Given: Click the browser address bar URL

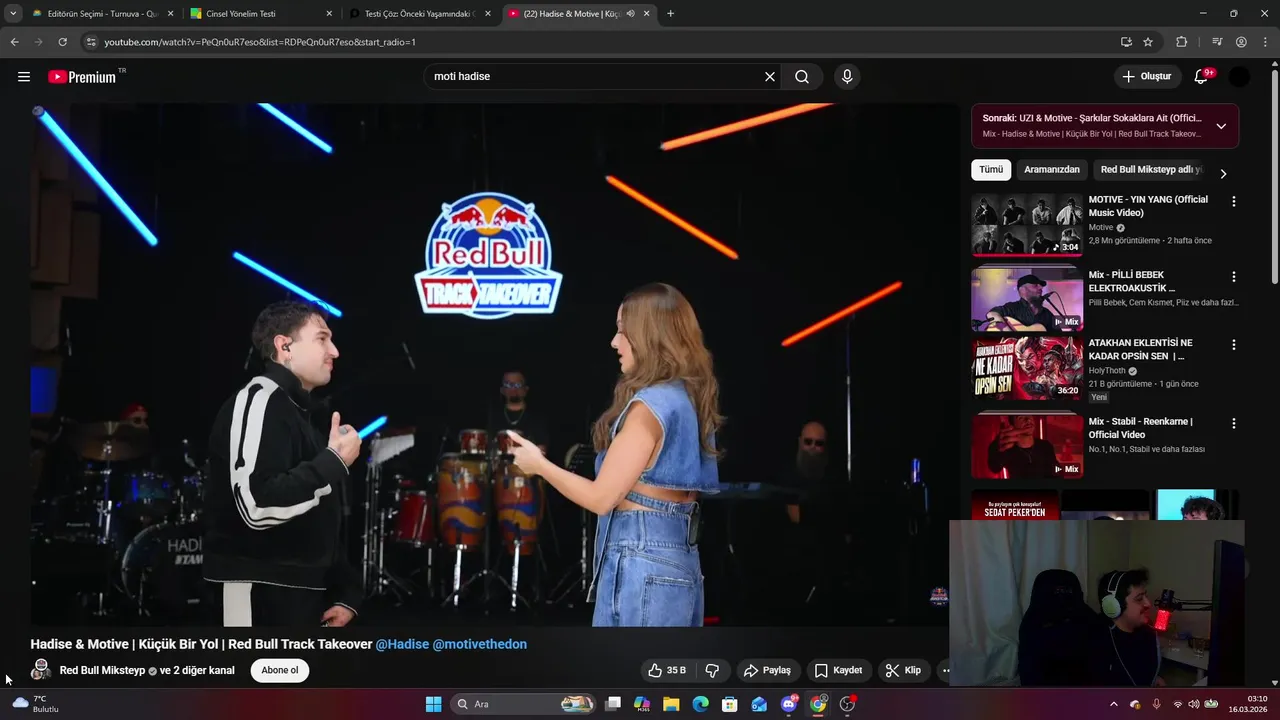Looking at the screenshot, I should (x=260, y=42).
